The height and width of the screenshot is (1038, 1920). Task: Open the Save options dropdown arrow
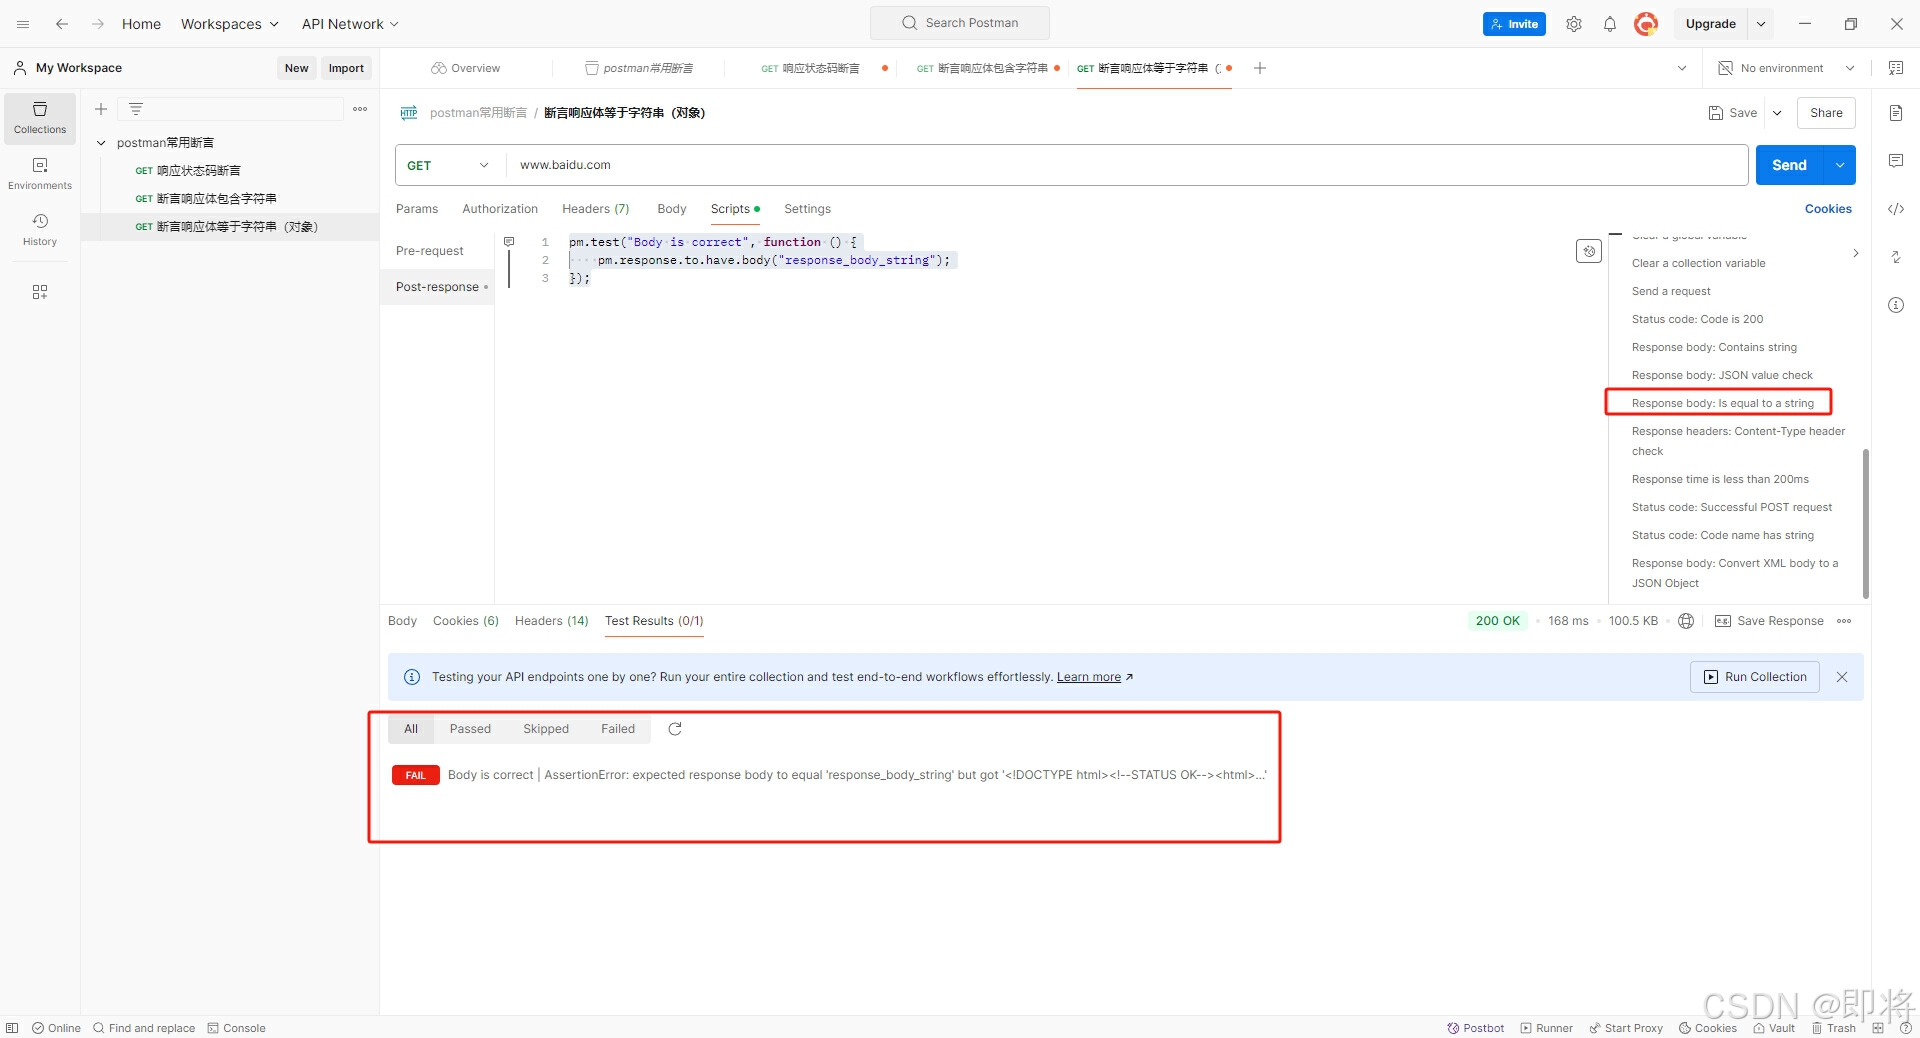(x=1777, y=113)
